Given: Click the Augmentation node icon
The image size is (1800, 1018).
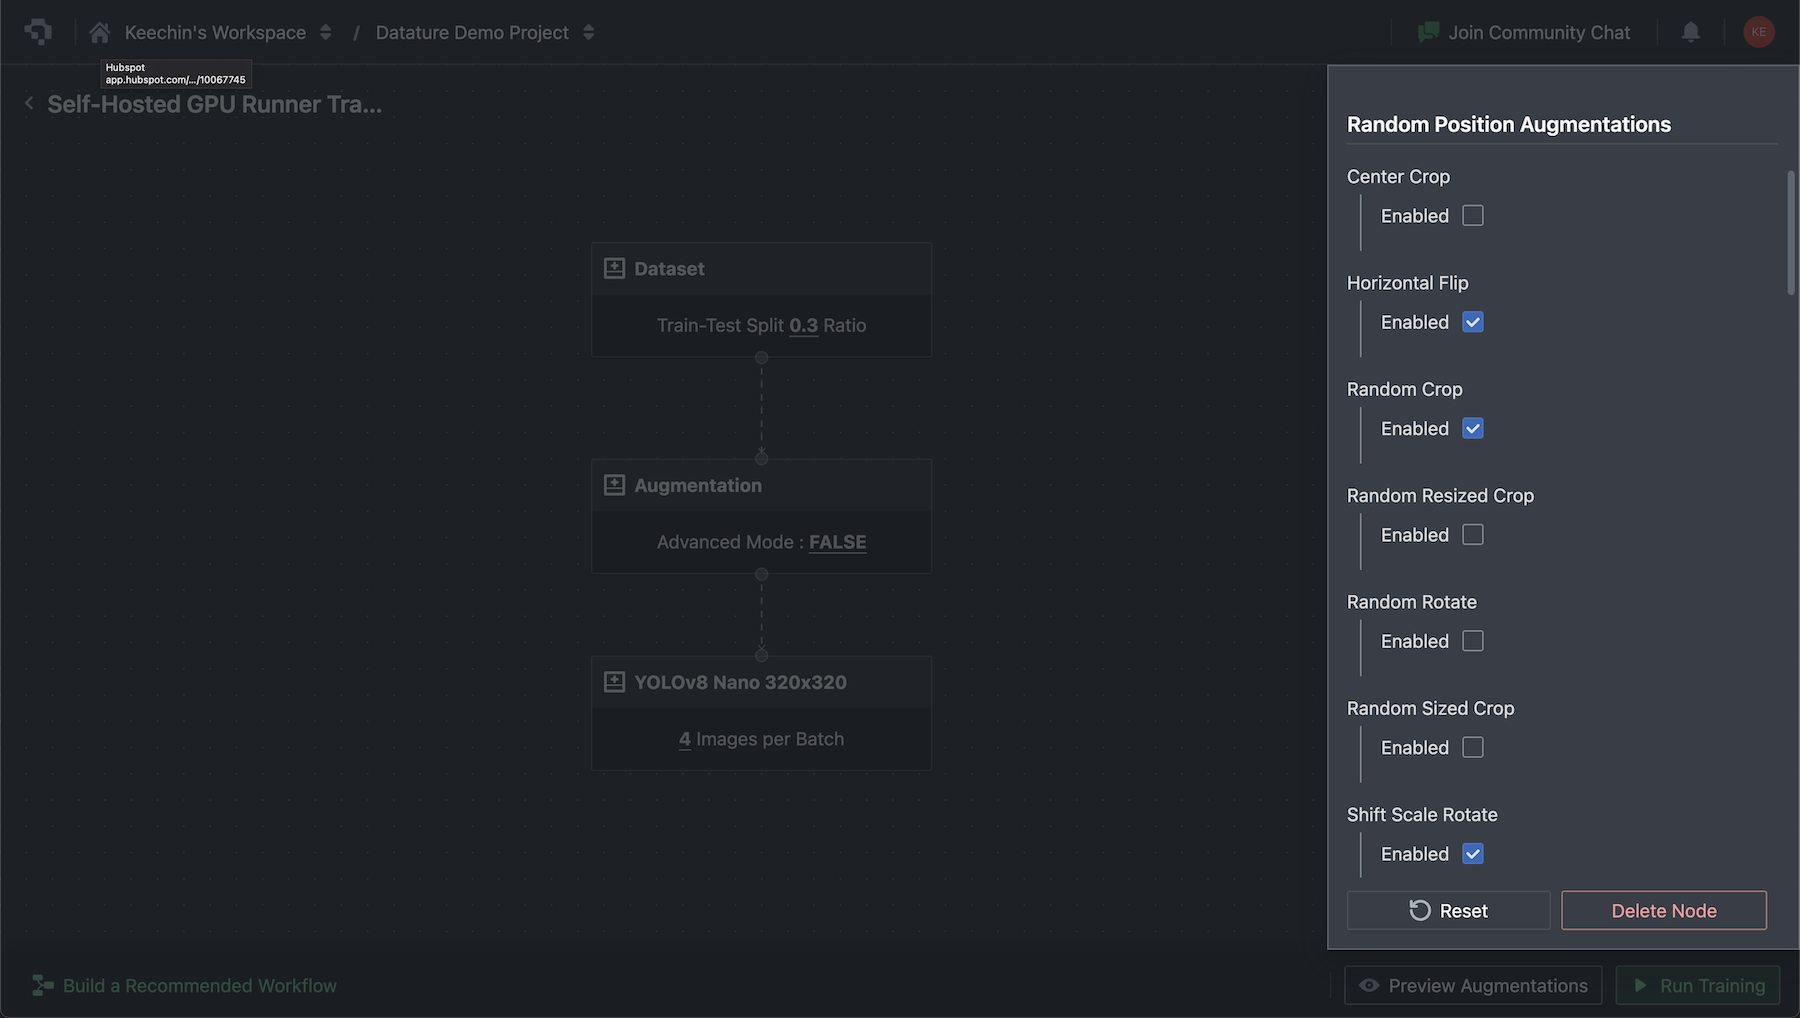Looking at the screenshot, I should coord(614,484).
